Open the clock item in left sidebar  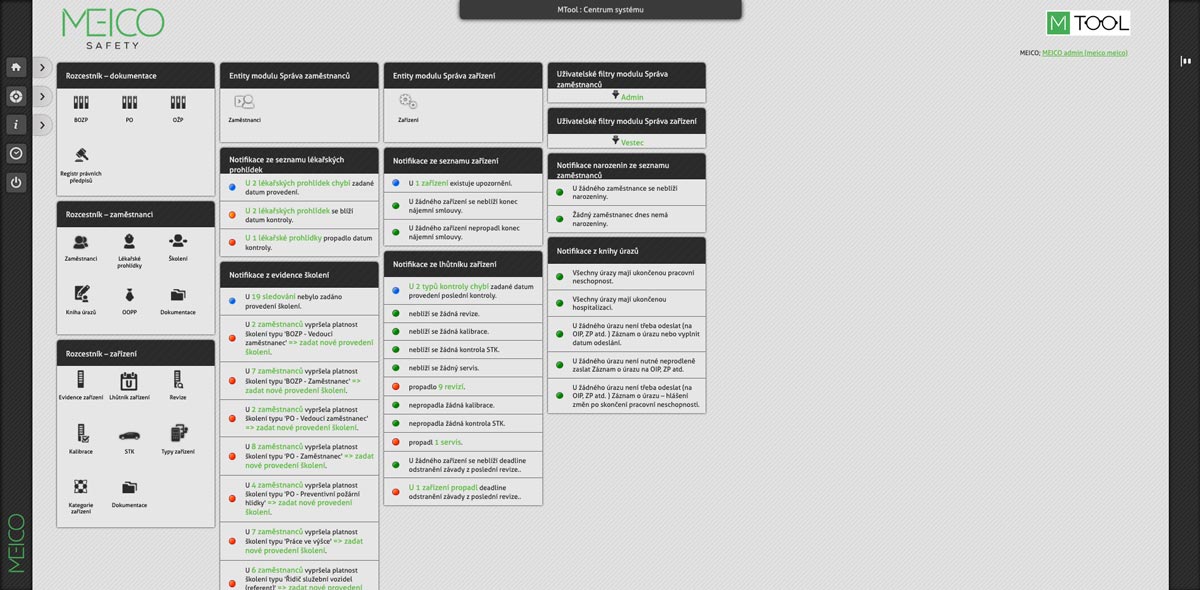coord(16,153)
